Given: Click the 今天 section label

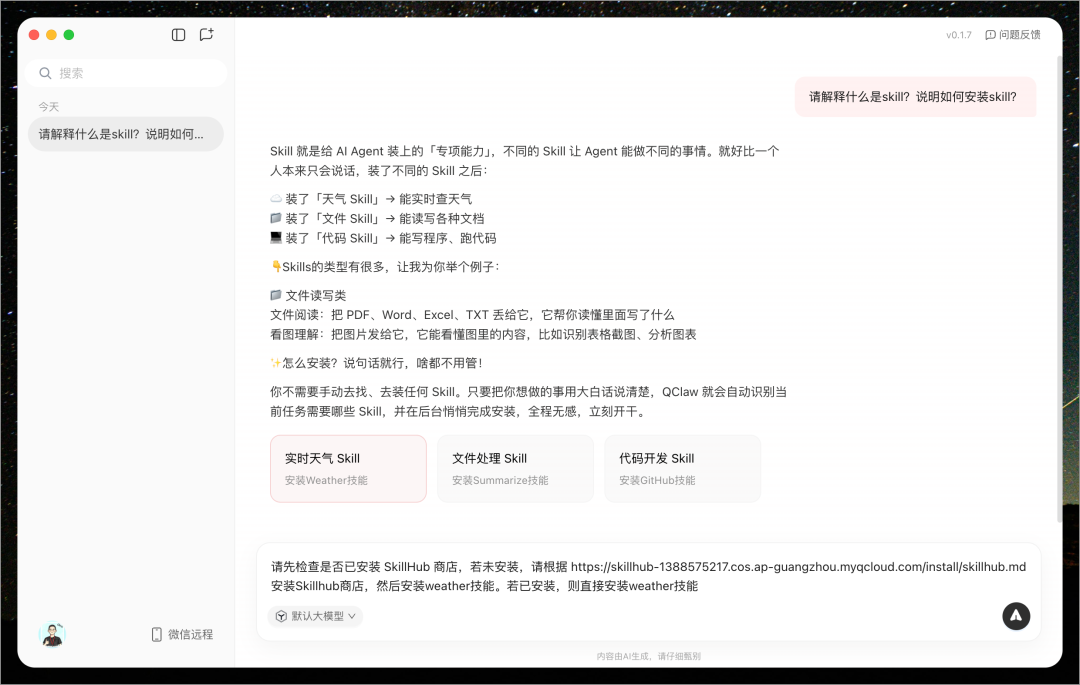Looking at the screenshot, I should coord(48,107).
